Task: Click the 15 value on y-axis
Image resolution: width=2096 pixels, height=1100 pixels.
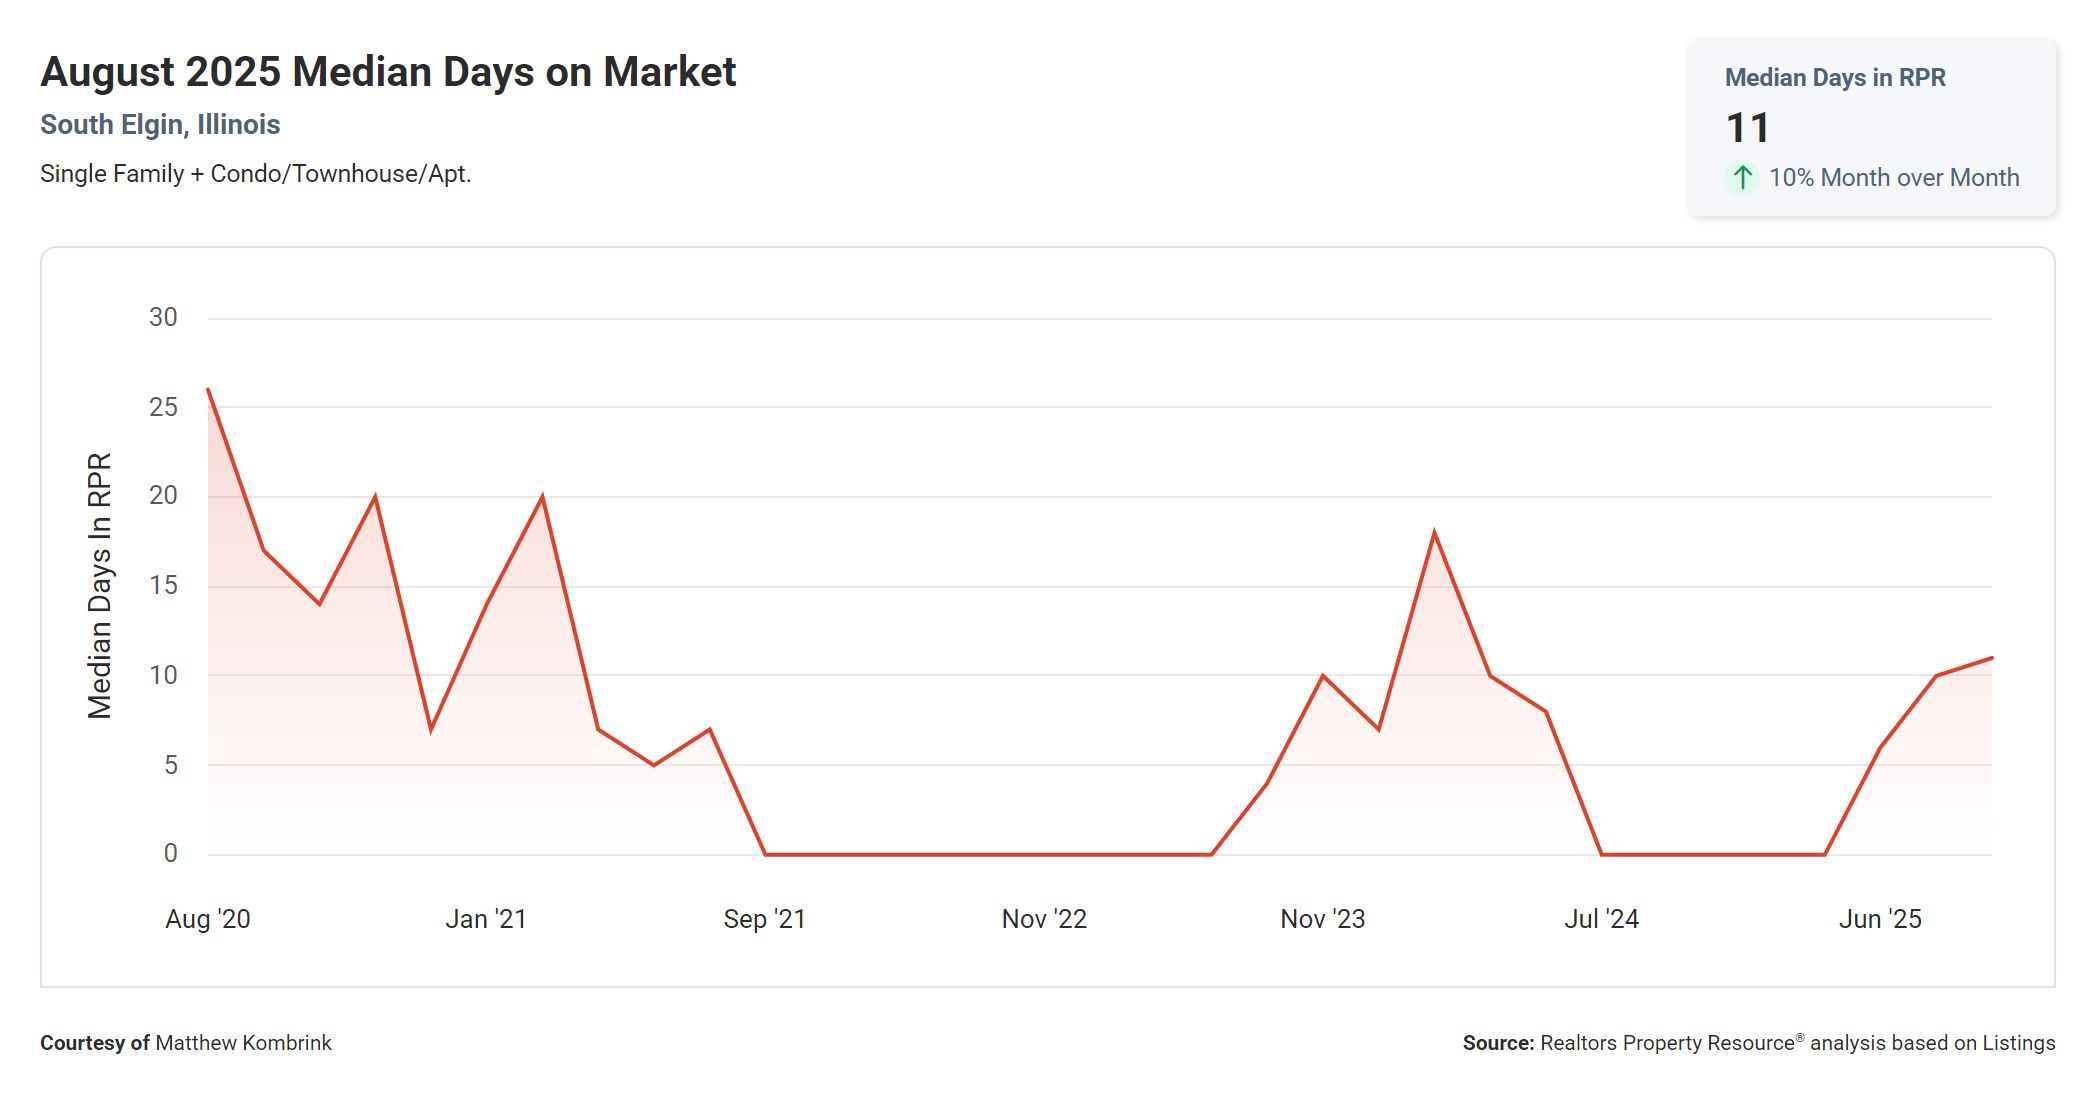Action: coord(163,586)
